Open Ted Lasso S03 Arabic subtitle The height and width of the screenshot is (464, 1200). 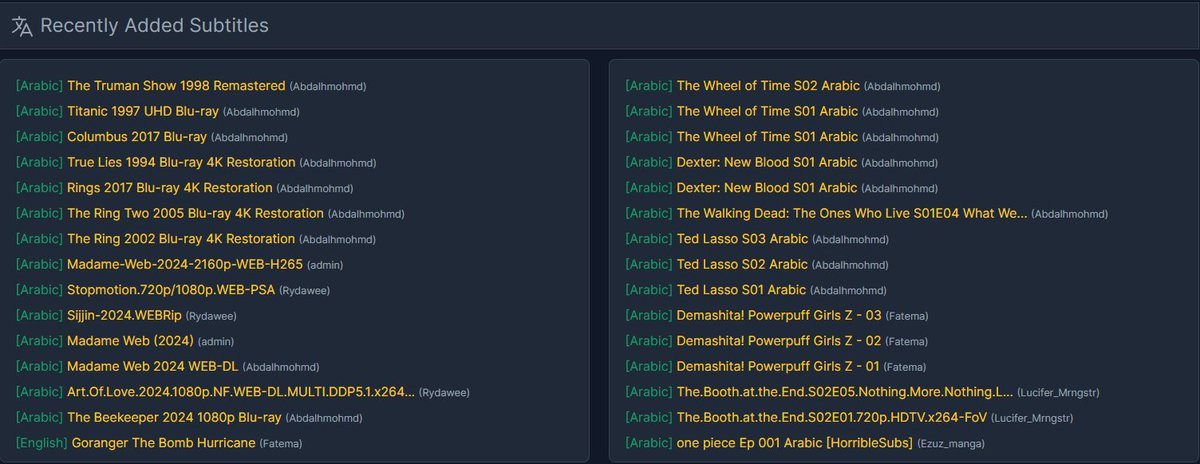[x=742, y=239]
